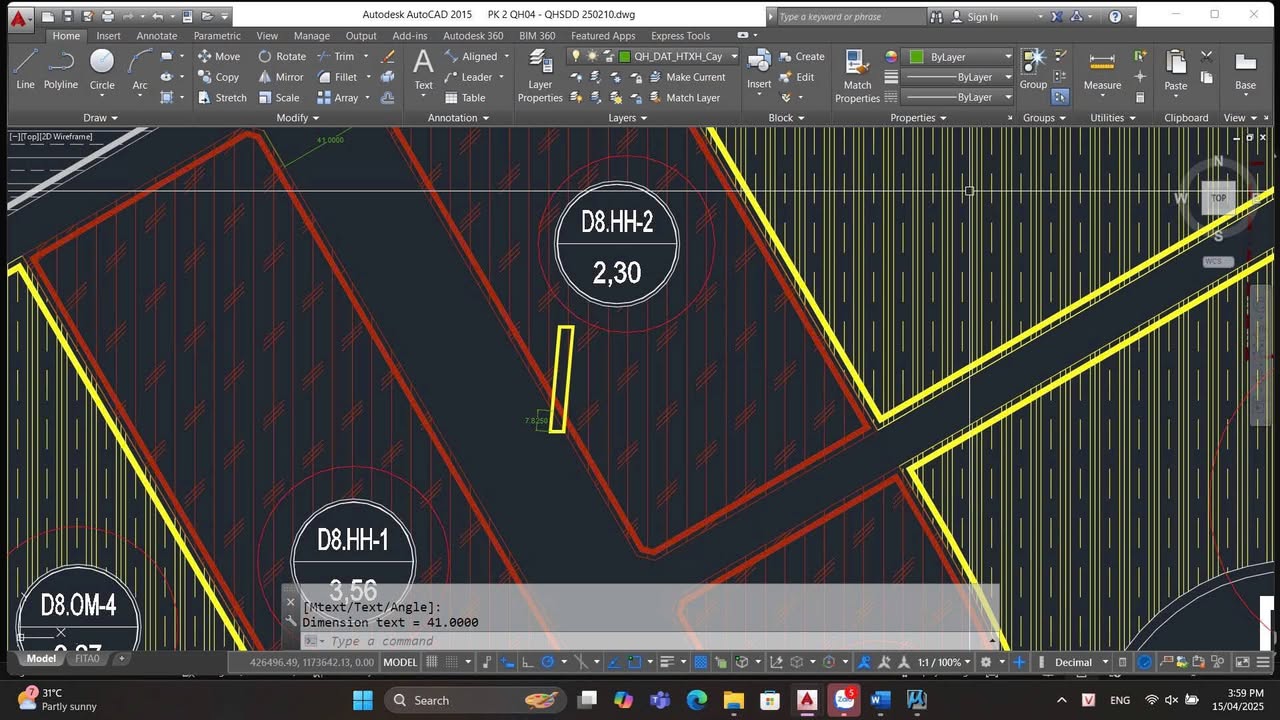The height and width of the screenshot is (720, 1280).
Task: Select the Table annotation tool
Action: (x=463, y=98)
